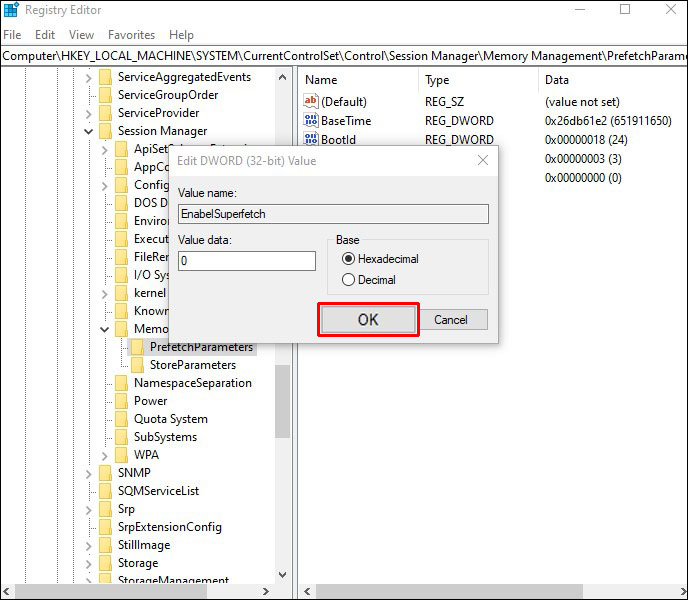The height and width of the screenshot is (600, 688).
Task: Select the Hexadecimal base option
Action: [x=380, y=259]
